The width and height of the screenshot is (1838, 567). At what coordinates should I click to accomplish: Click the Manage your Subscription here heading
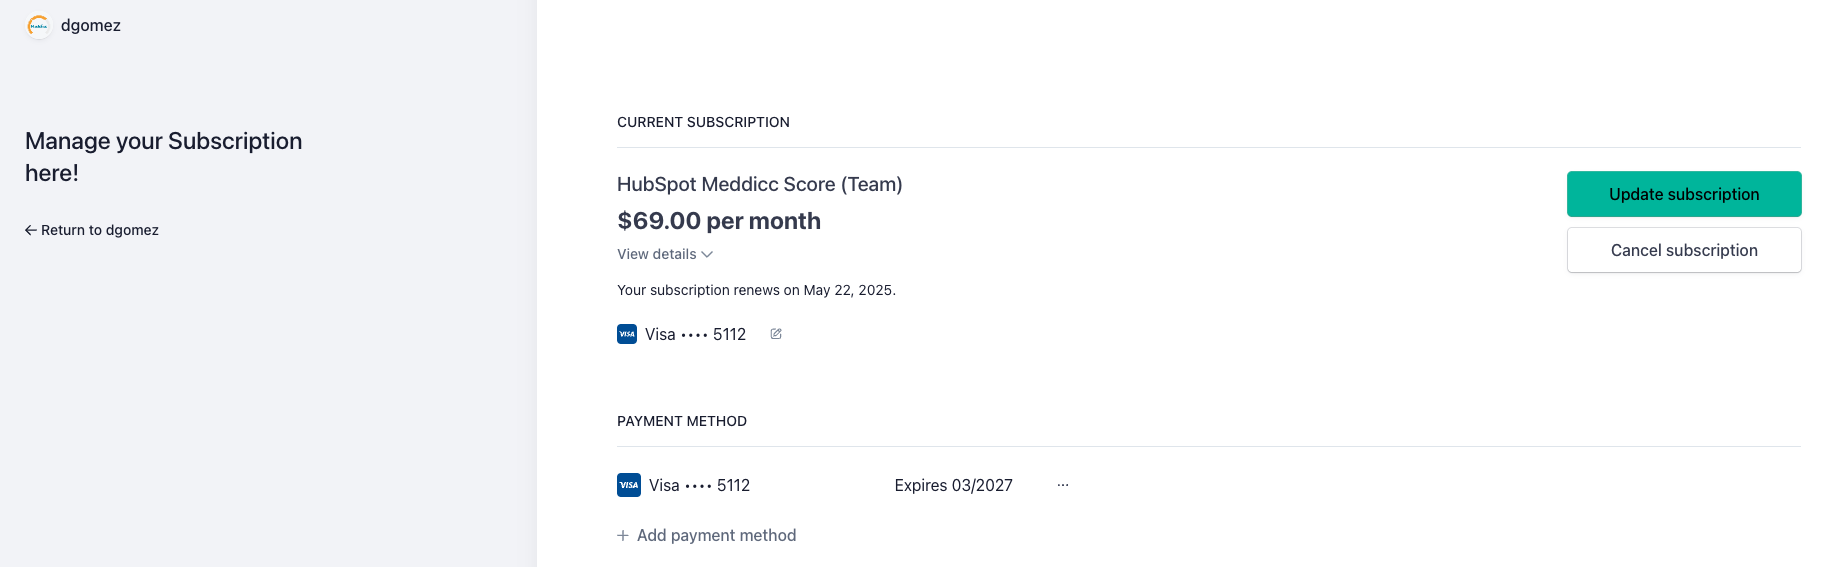pyautogui.click(x=163, y=157)
